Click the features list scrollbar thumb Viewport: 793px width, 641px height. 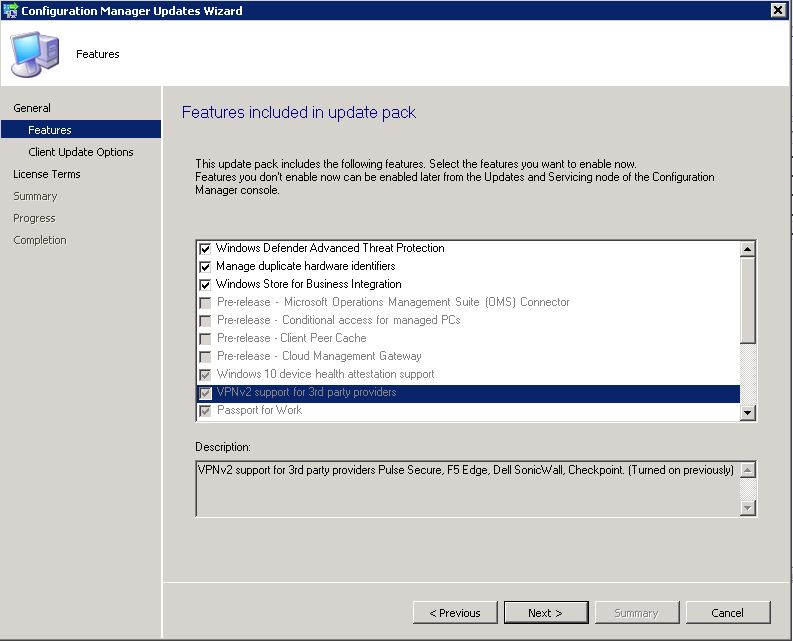click(747, 301)
